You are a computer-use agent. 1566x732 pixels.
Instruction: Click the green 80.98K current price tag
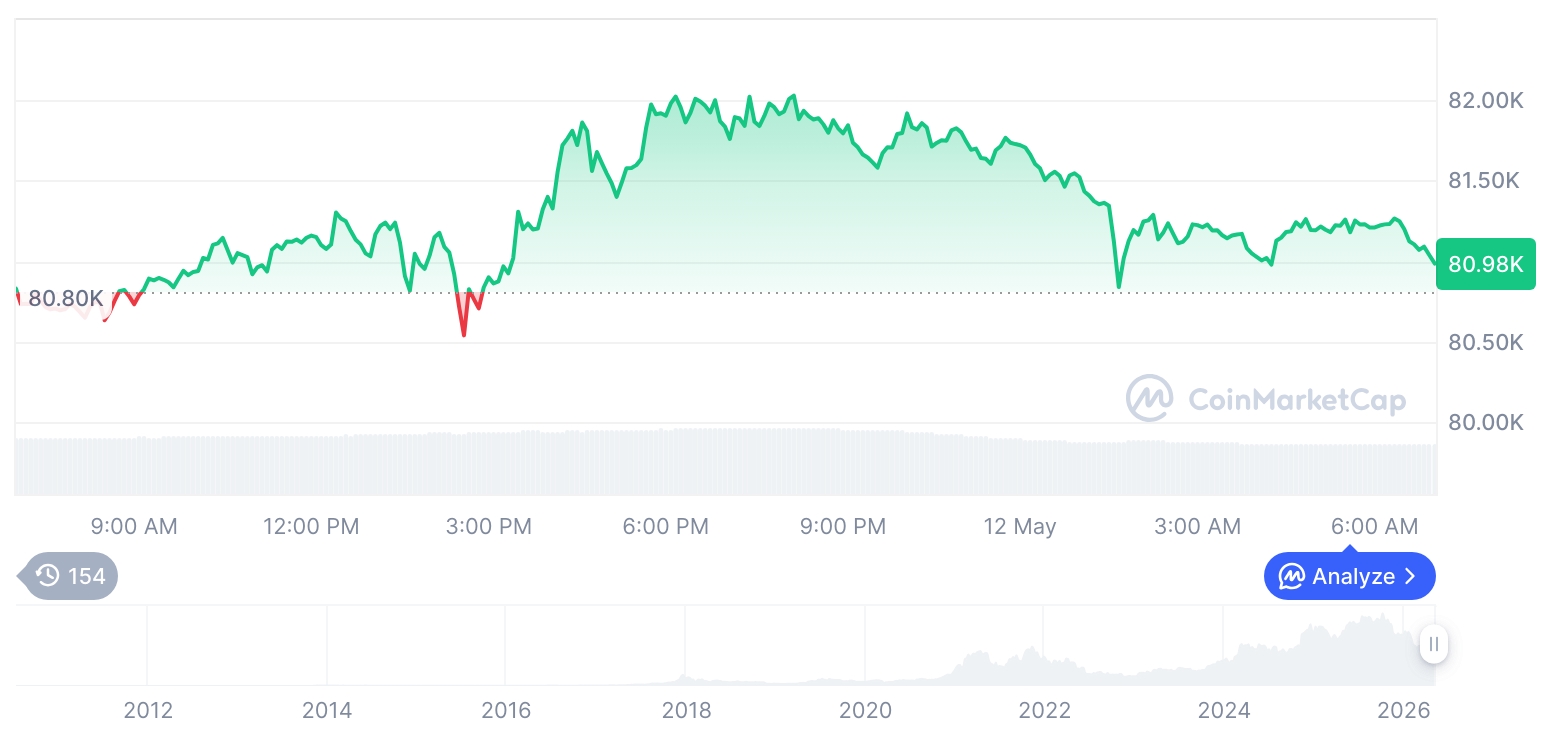click(1485, 264)
